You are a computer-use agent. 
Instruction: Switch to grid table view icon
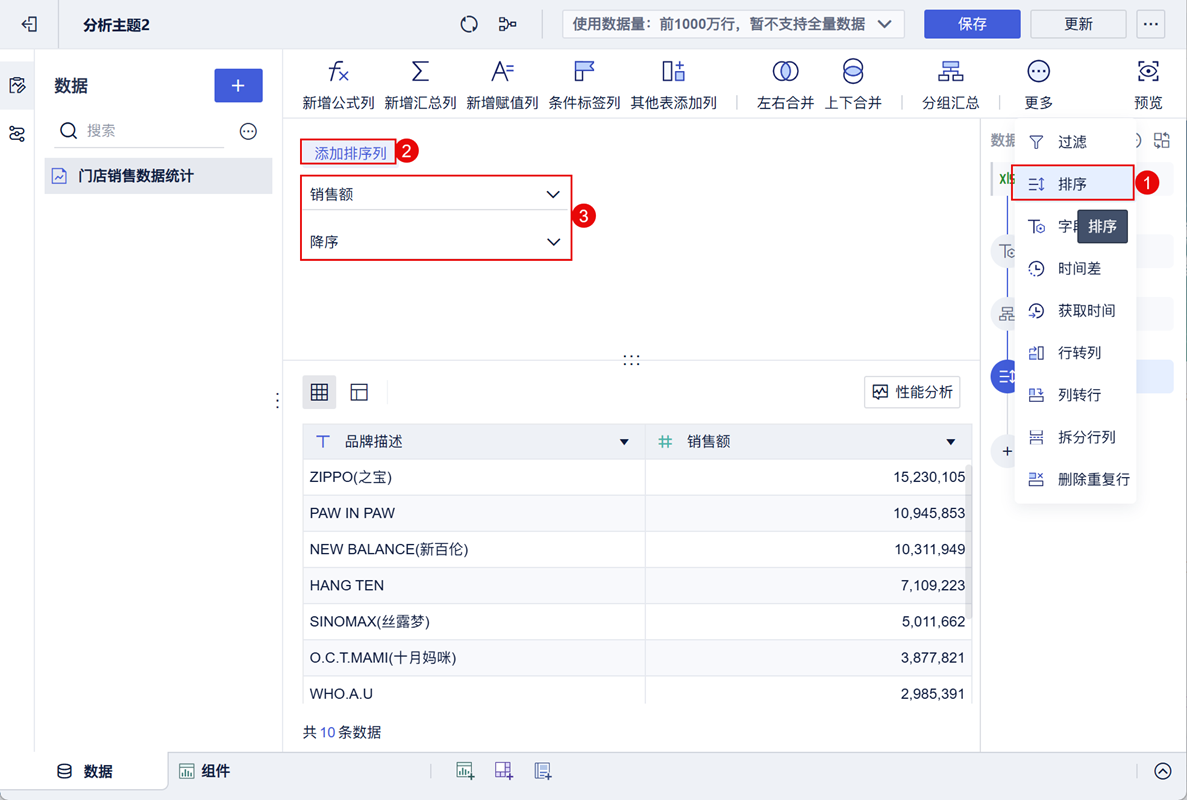tap(319, 392)
